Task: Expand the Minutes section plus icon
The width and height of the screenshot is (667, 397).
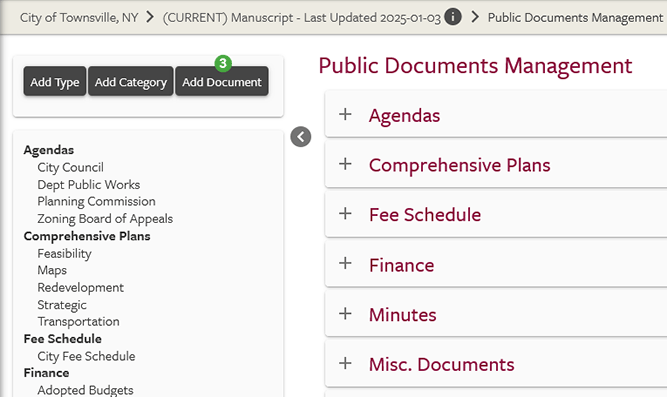Action: 345,314
